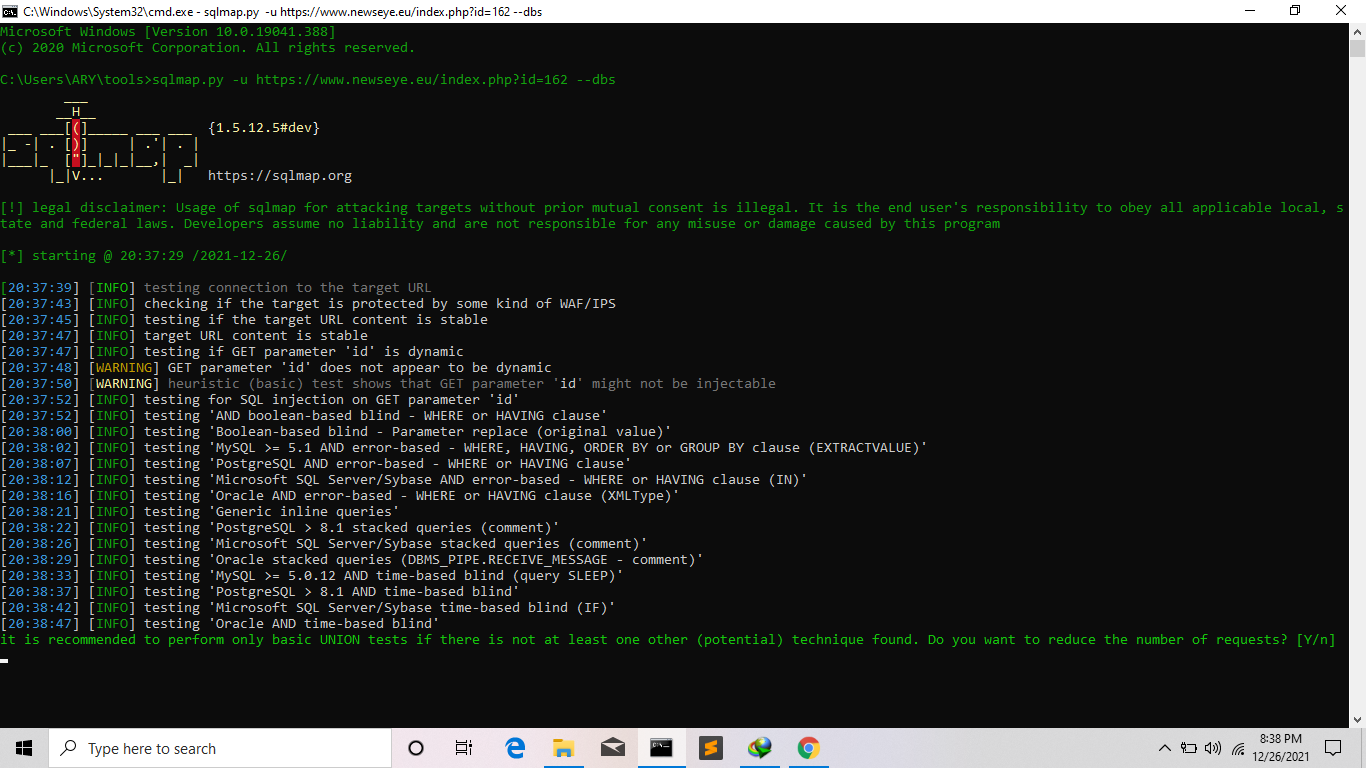Click 'Oracle AND time-based blind' line
The width and height of the screenshot is (1366, 768).
coord(220,624)
